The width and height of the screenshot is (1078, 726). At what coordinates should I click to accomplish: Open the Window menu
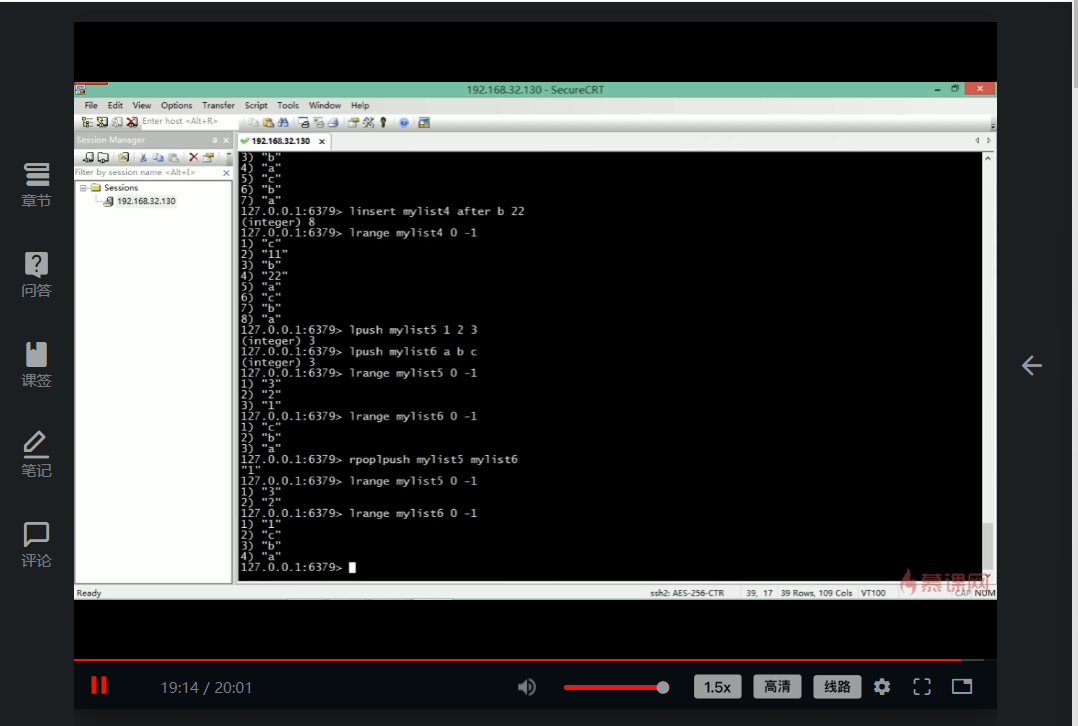[324, 105]
